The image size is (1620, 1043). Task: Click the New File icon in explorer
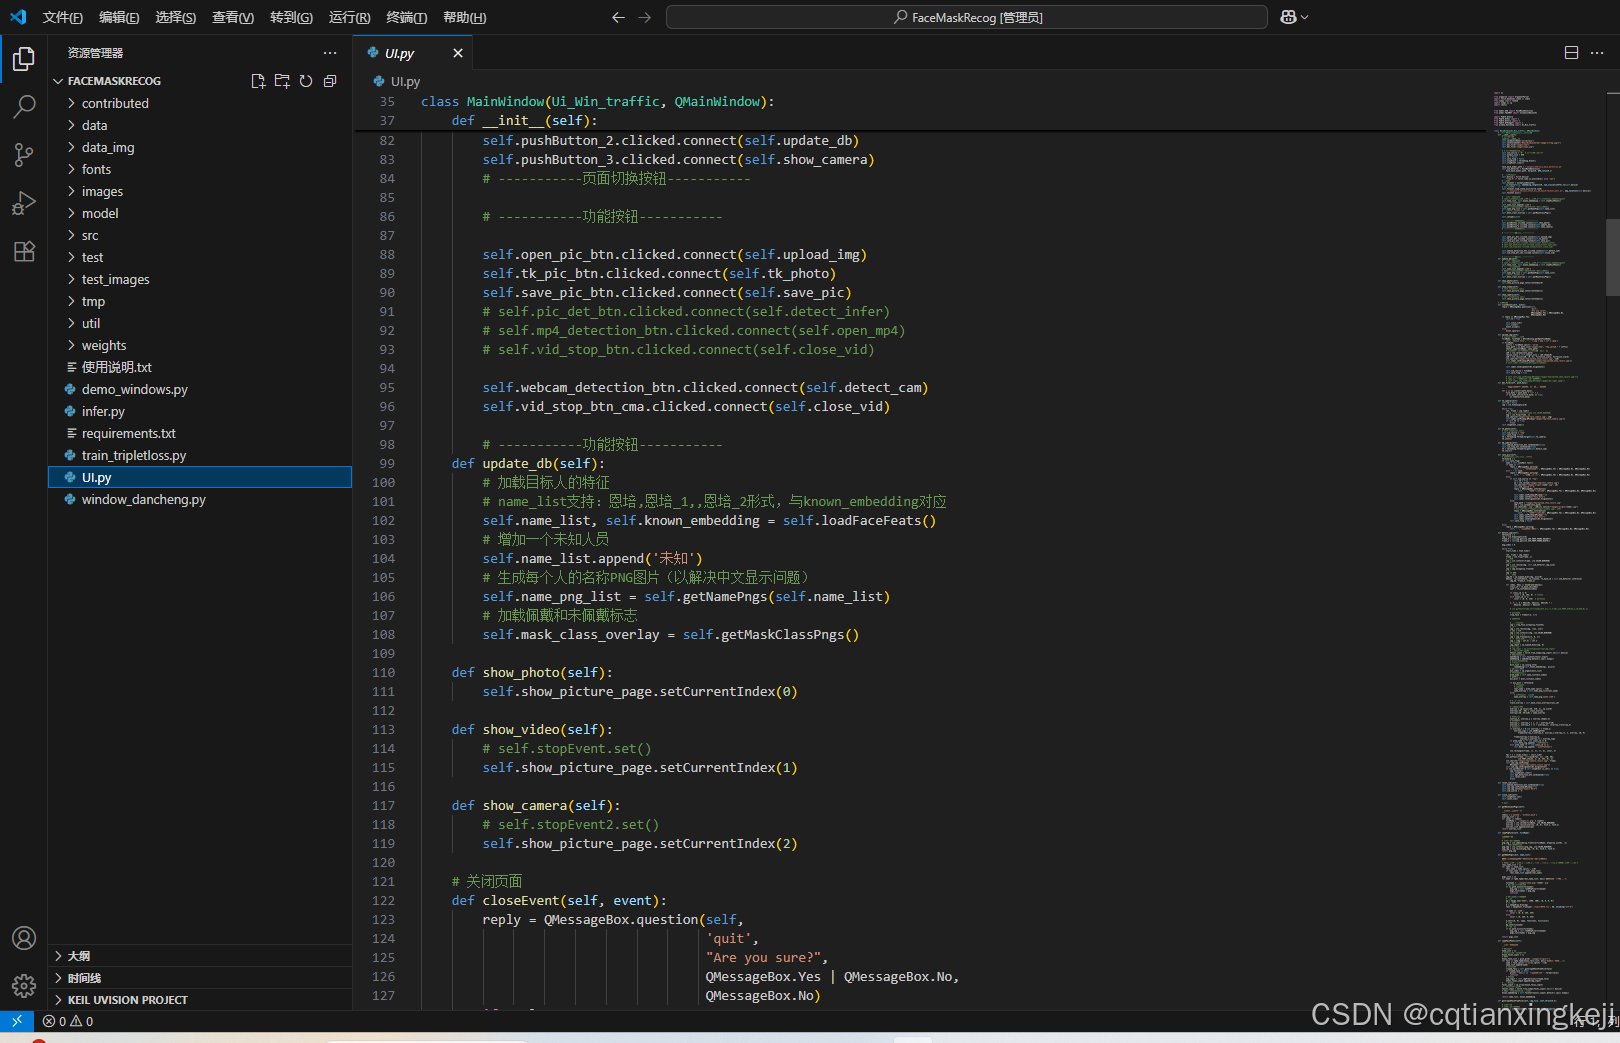tap(258, 81)
